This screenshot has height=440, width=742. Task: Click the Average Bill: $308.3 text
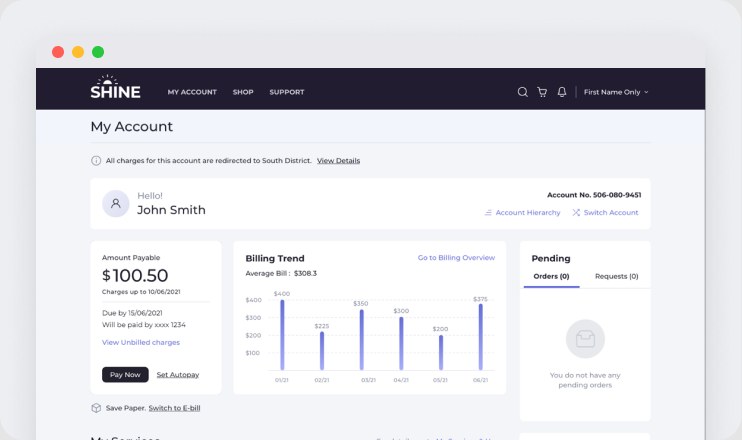coord(281,273)
